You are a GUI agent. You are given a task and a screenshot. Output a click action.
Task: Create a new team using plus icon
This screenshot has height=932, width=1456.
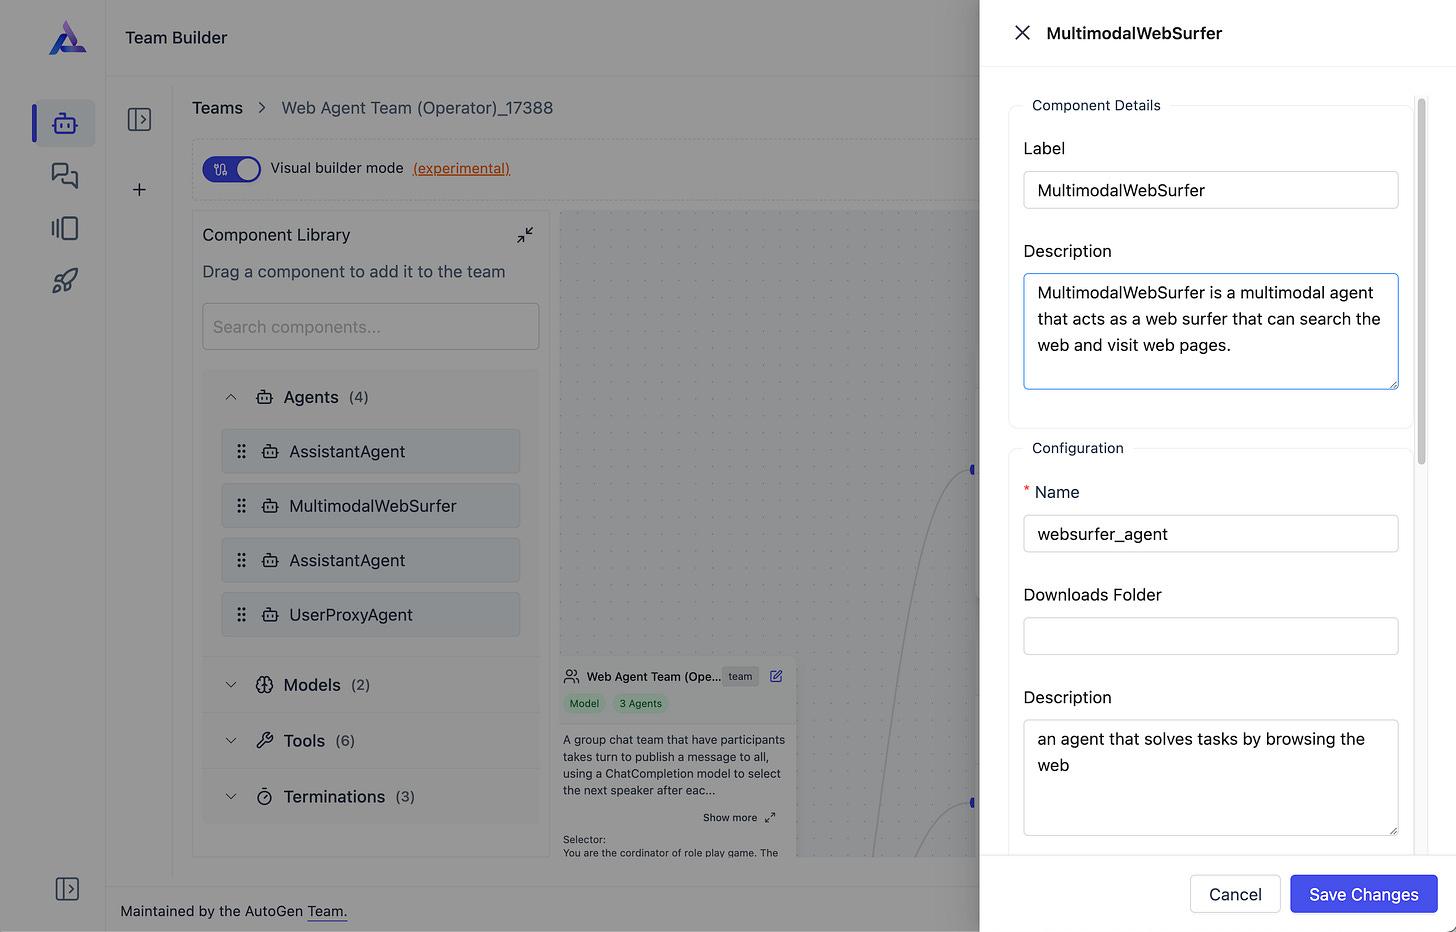click(x=139, y=189)
